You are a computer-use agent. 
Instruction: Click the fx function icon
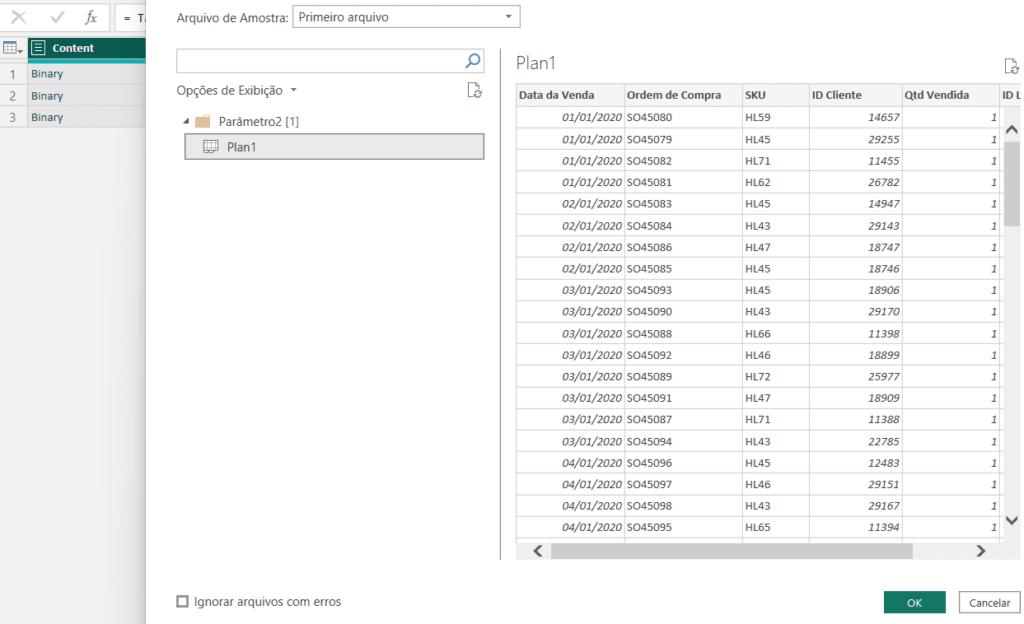point(91,18)
